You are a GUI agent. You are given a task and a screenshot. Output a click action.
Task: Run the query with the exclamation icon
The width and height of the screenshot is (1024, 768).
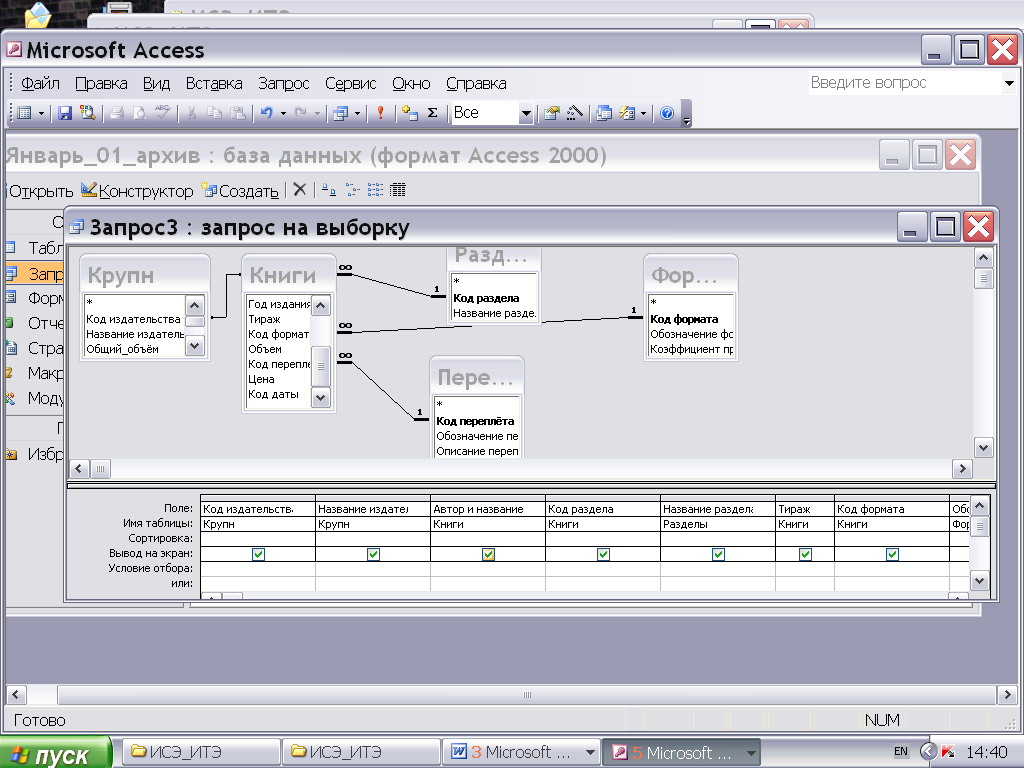(380, 113)
